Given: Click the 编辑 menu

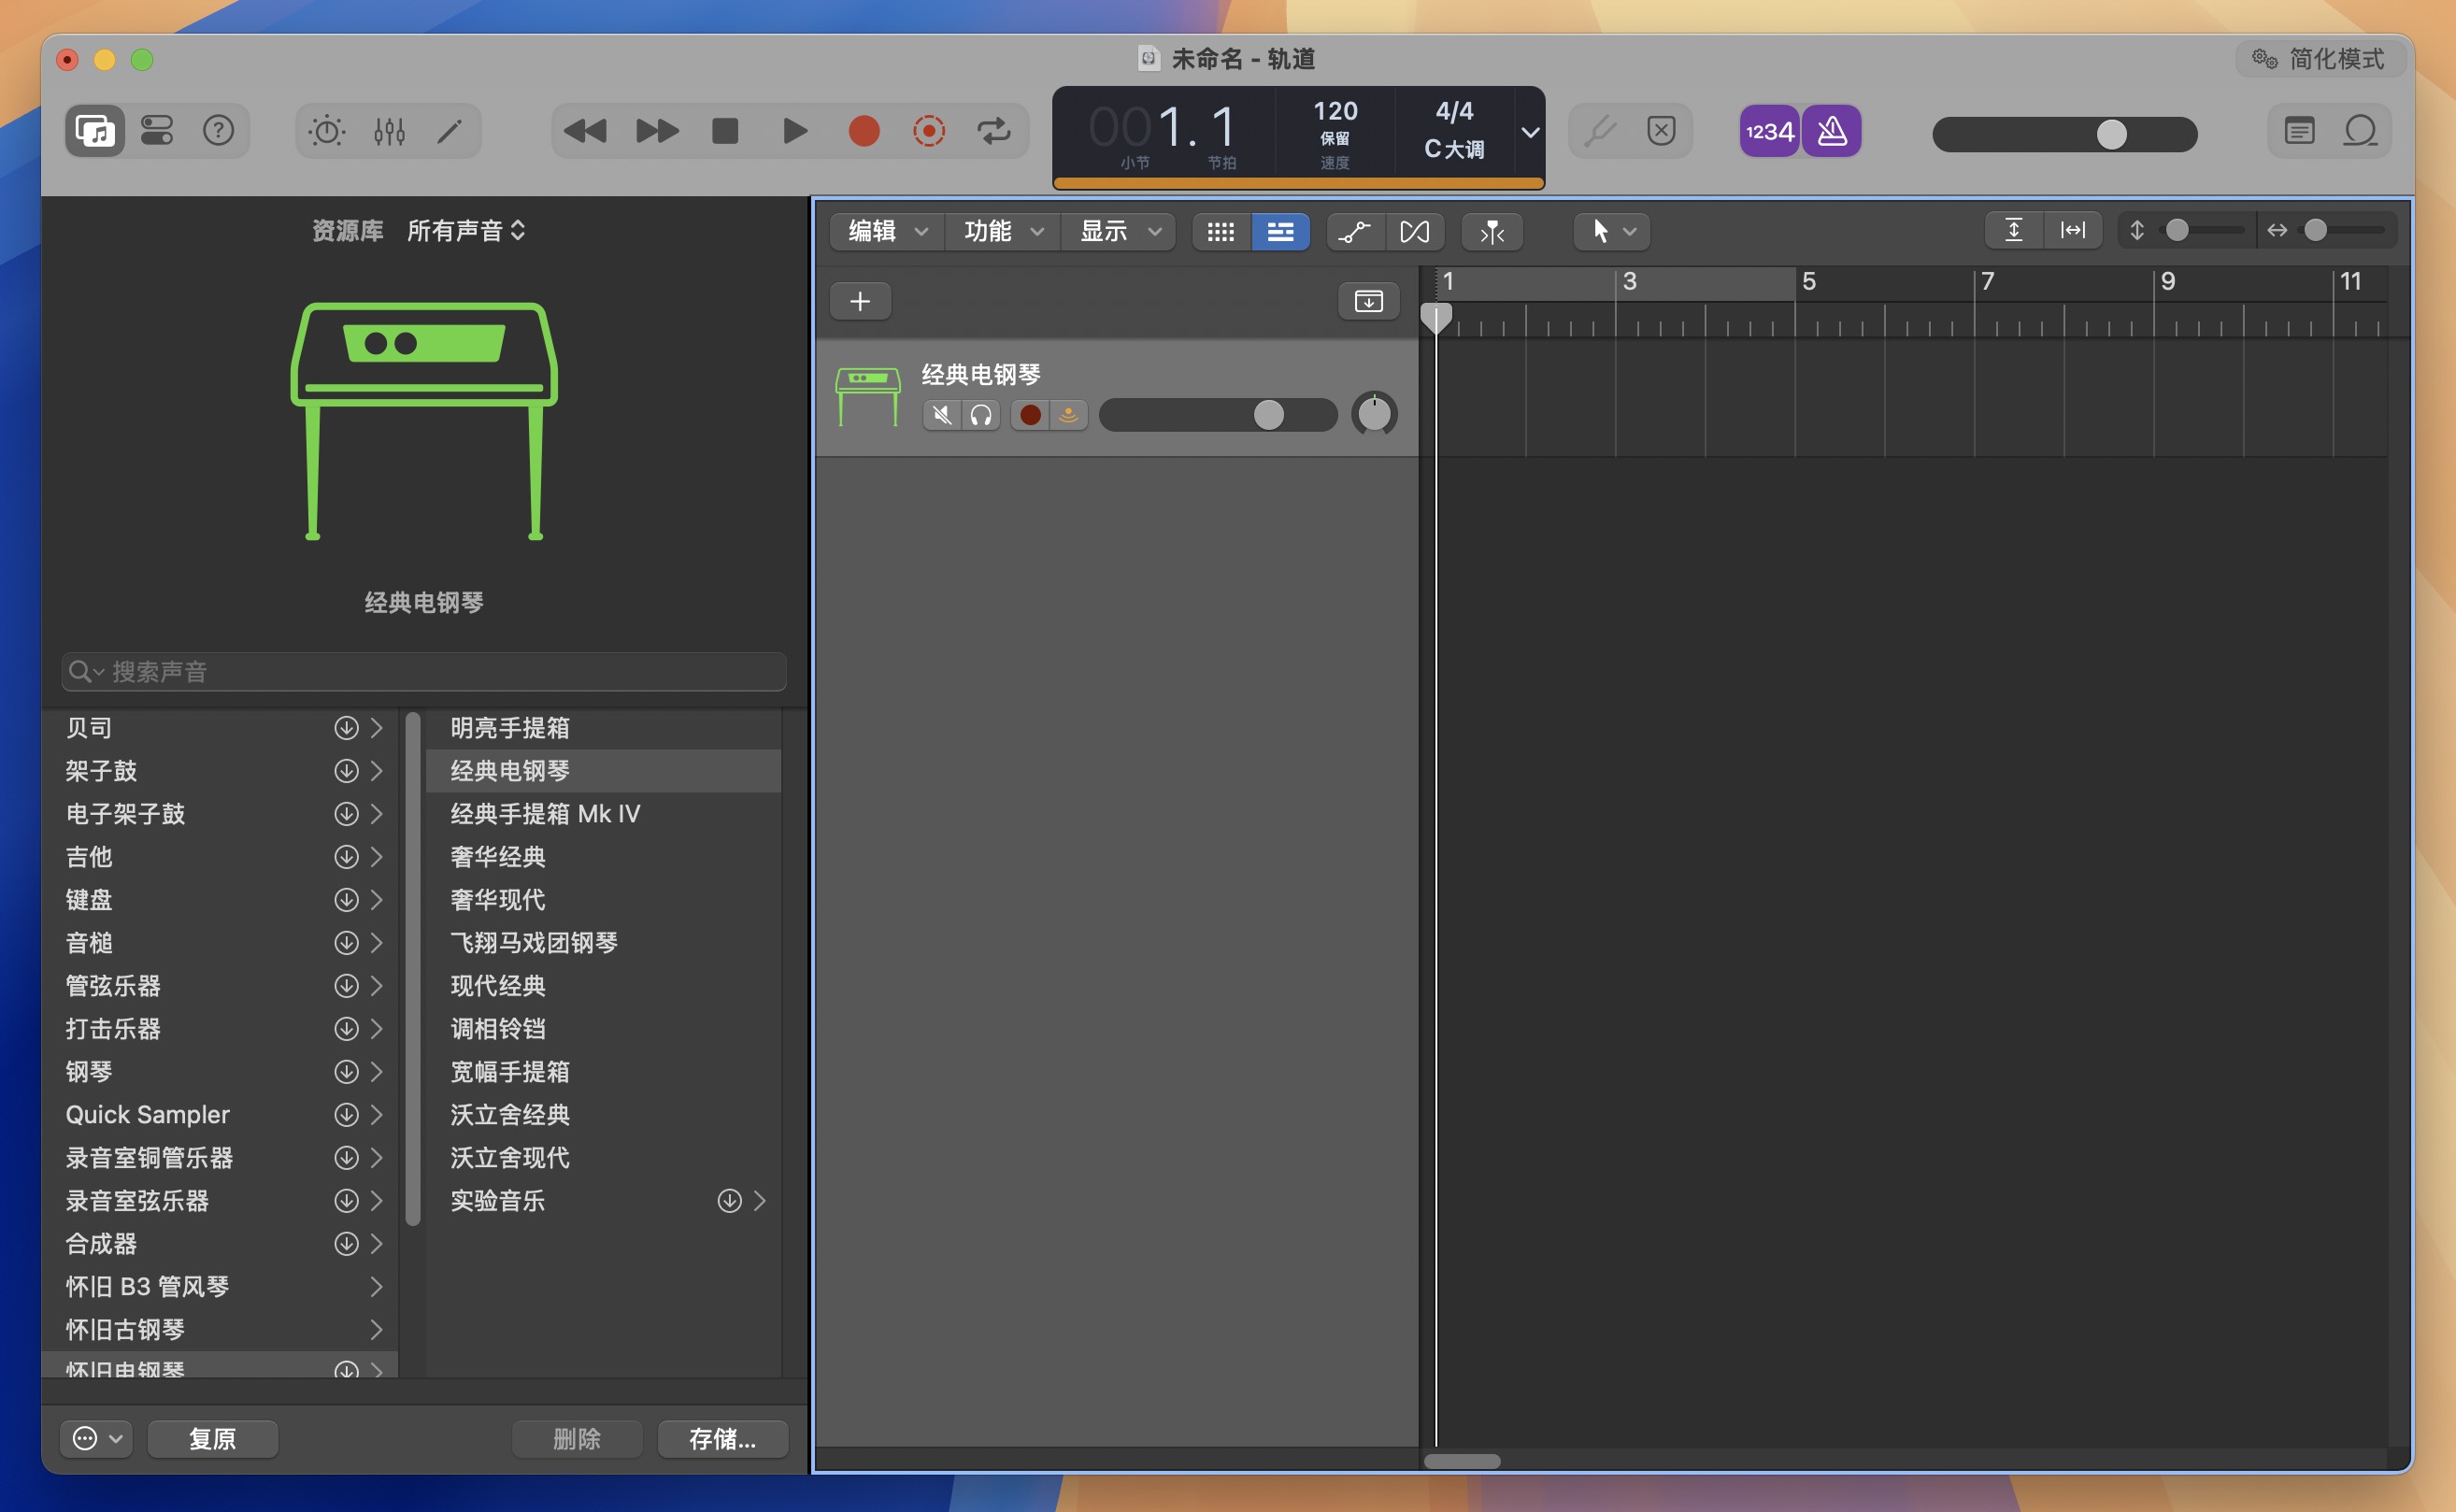Looking at the screenshot, I should pos(884,230).
